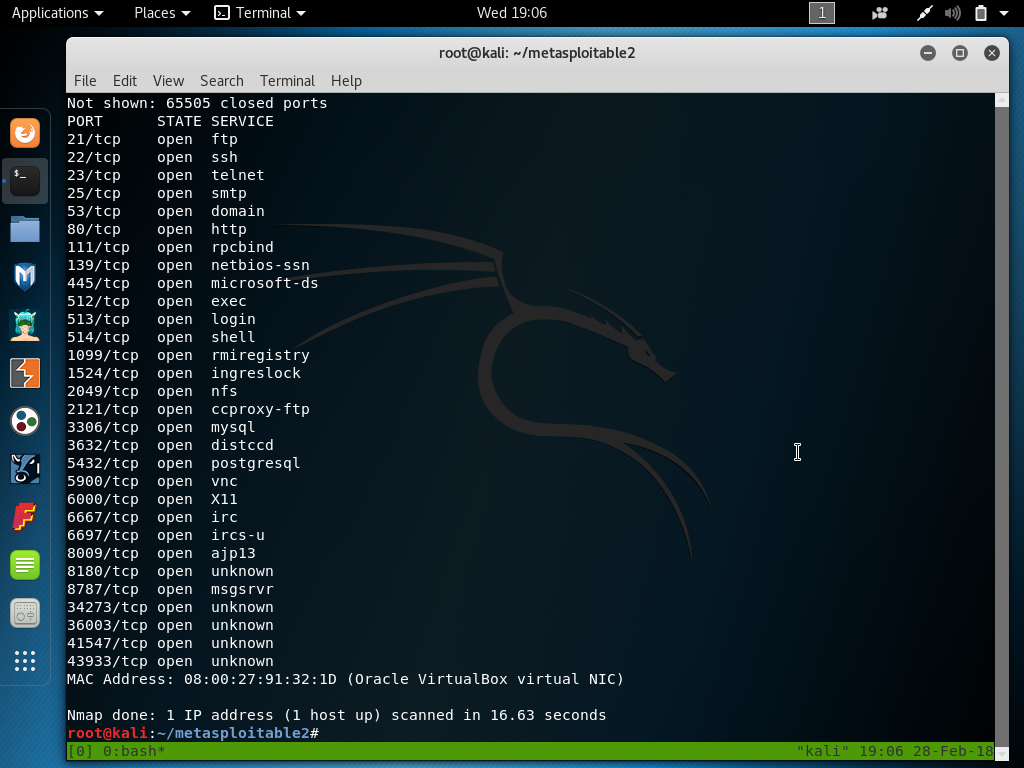Click the tmux status "kali" 19:06 28-Feb-18
1024x768 pixels.
895,751
